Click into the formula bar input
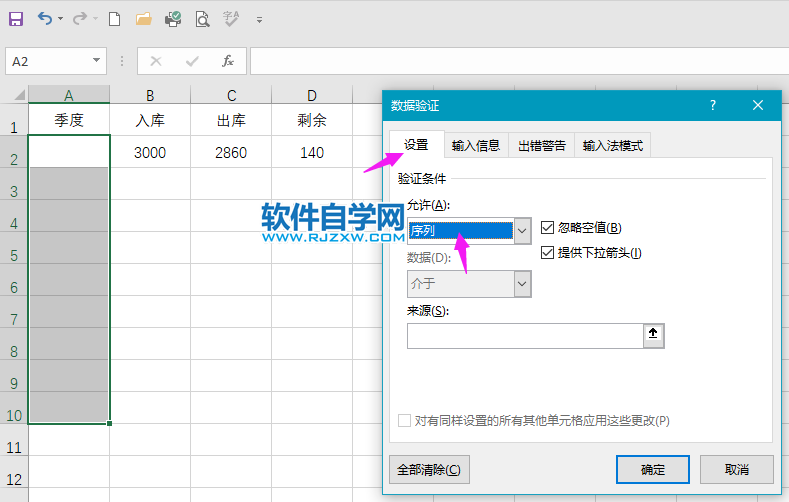This screenshot has width=789, height=502. (519, 61)
